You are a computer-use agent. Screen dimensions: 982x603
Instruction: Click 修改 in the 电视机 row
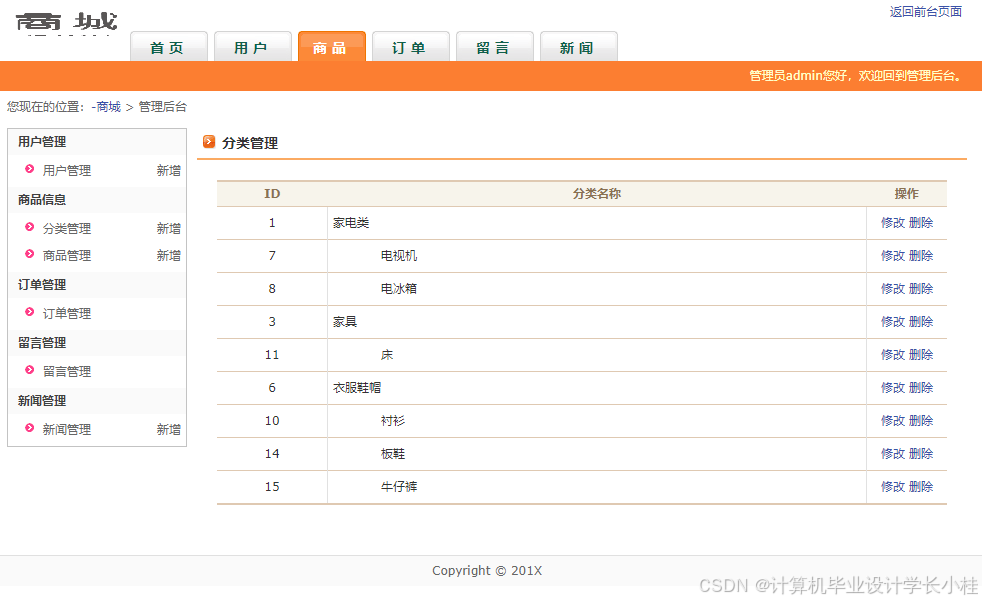893,255
